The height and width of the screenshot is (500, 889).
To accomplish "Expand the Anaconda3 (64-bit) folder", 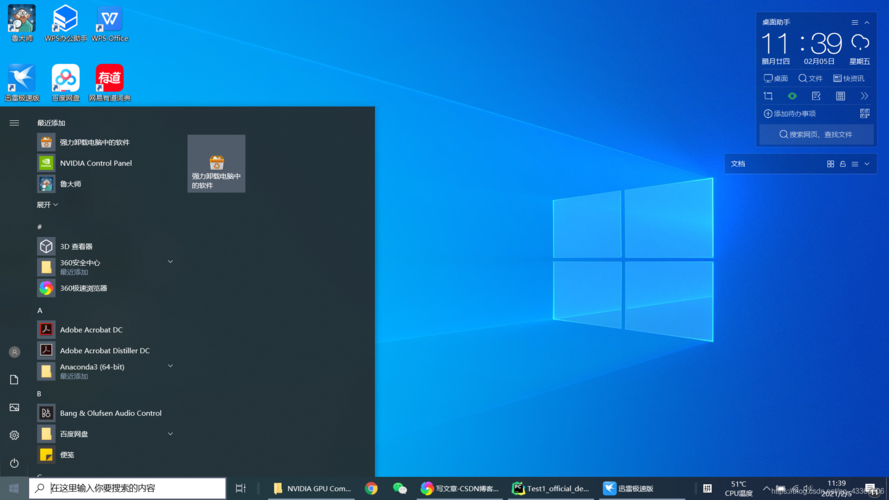I will [170, 367].
